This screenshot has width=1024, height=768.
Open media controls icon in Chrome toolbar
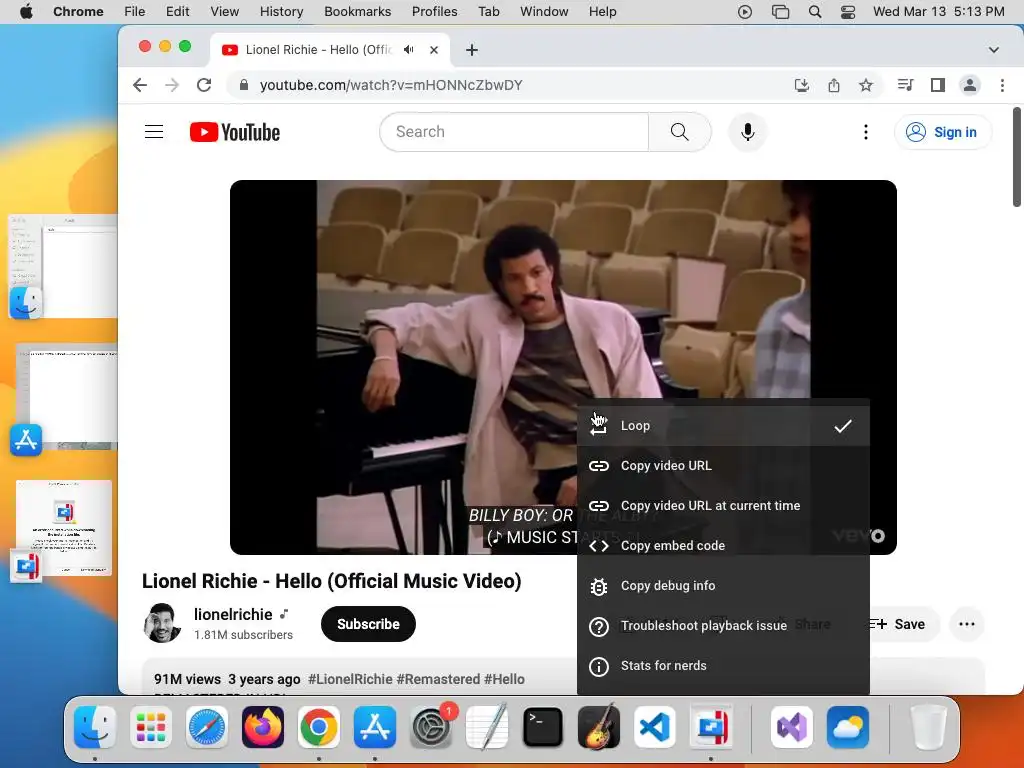[x=905, y=85]
